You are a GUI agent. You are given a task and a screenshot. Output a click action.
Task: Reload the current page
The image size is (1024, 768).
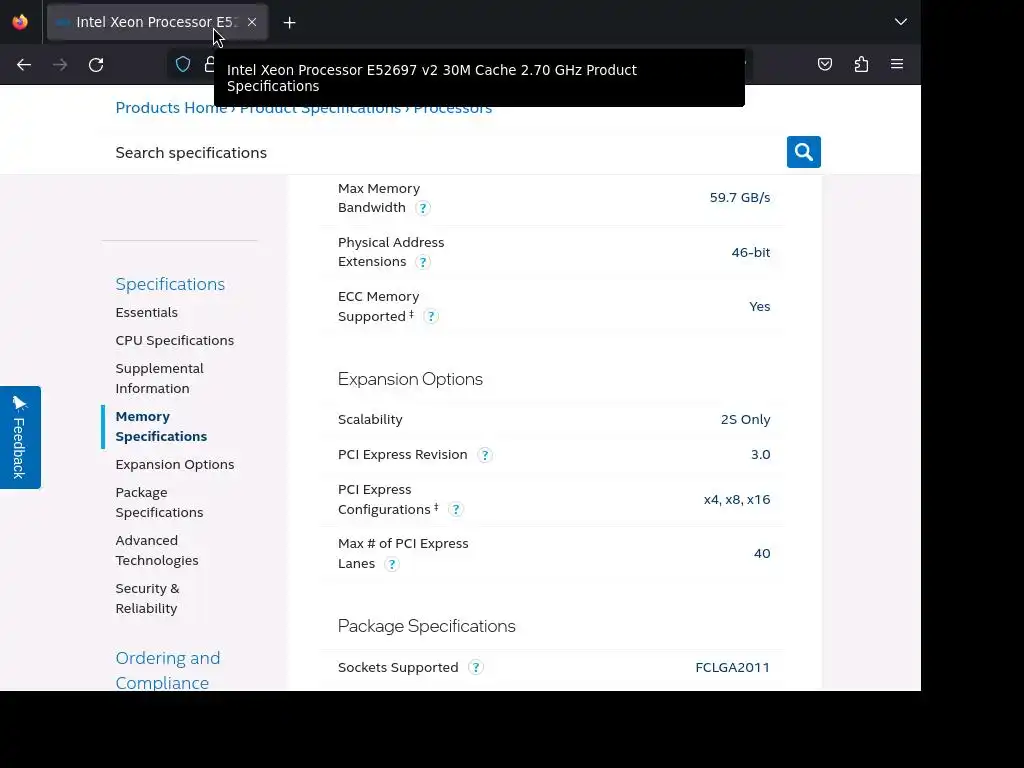click(96, 65)
